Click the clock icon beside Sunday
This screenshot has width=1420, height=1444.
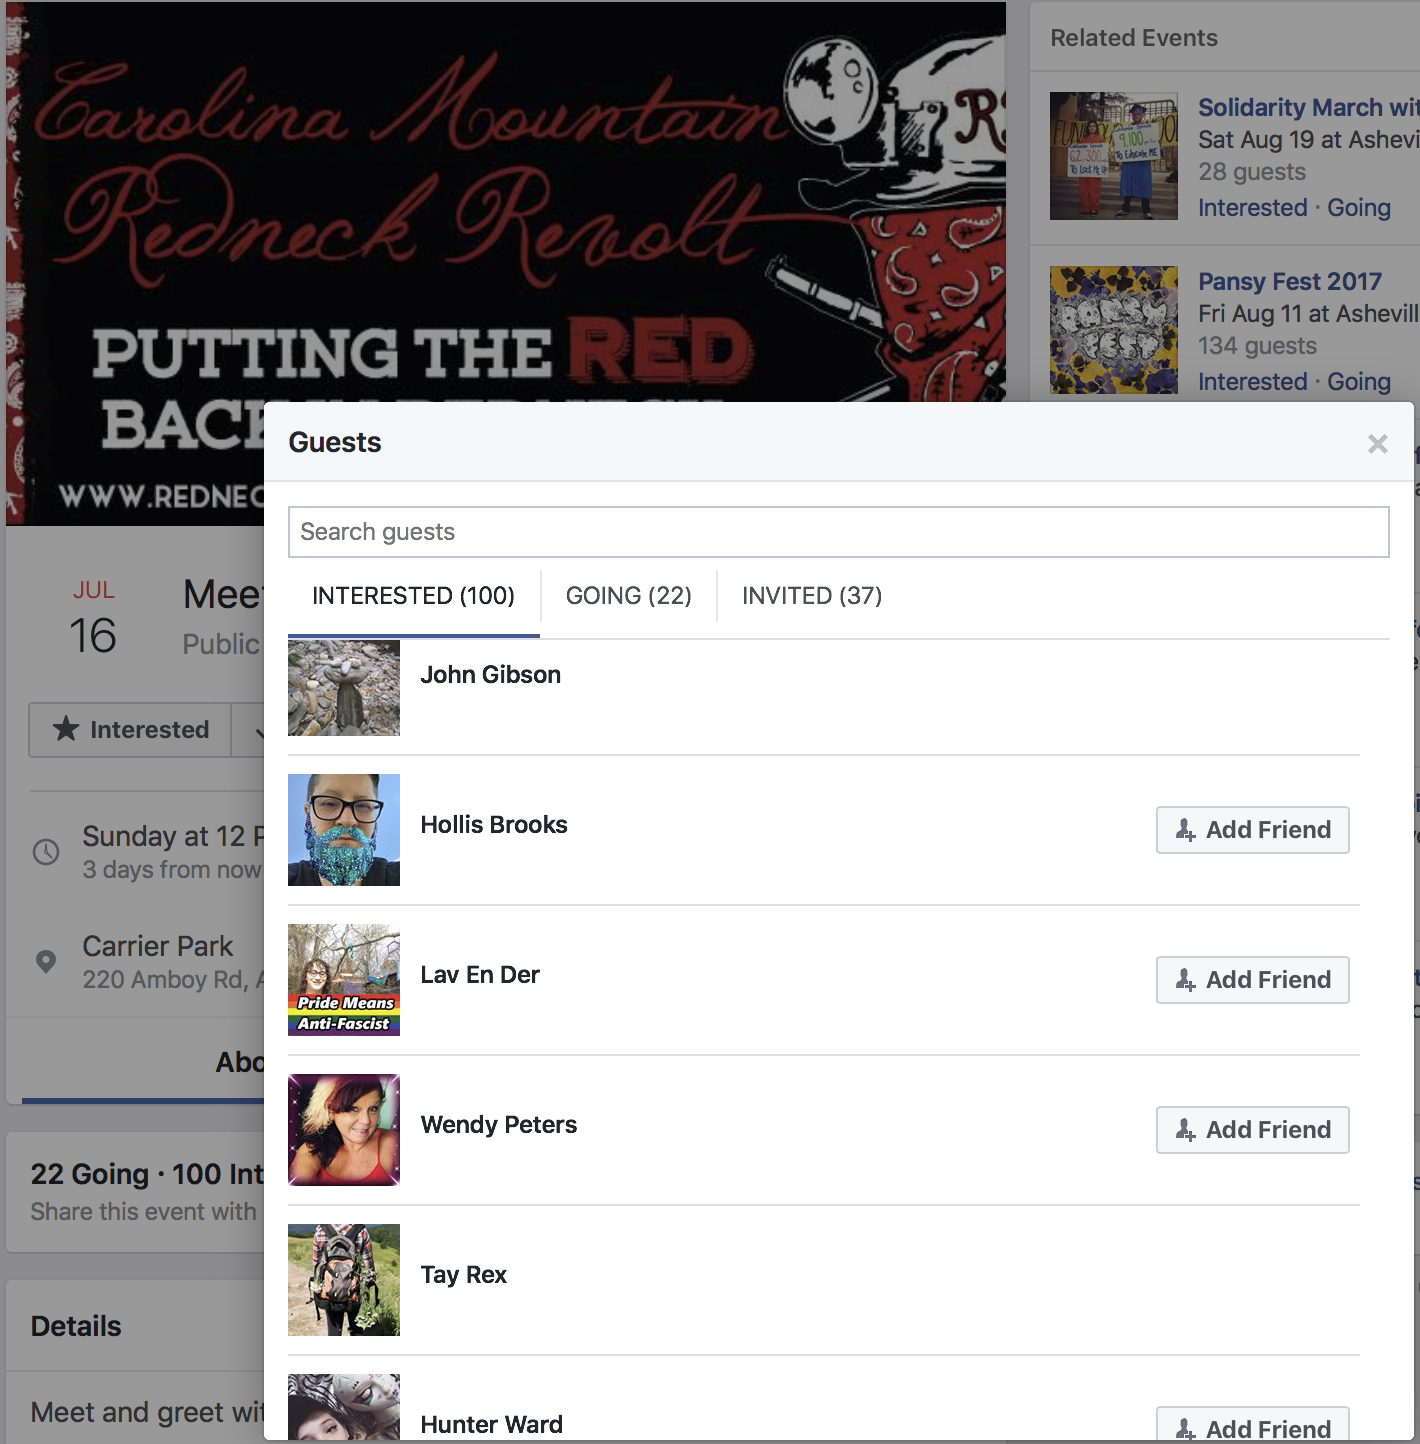coord(46,852)
